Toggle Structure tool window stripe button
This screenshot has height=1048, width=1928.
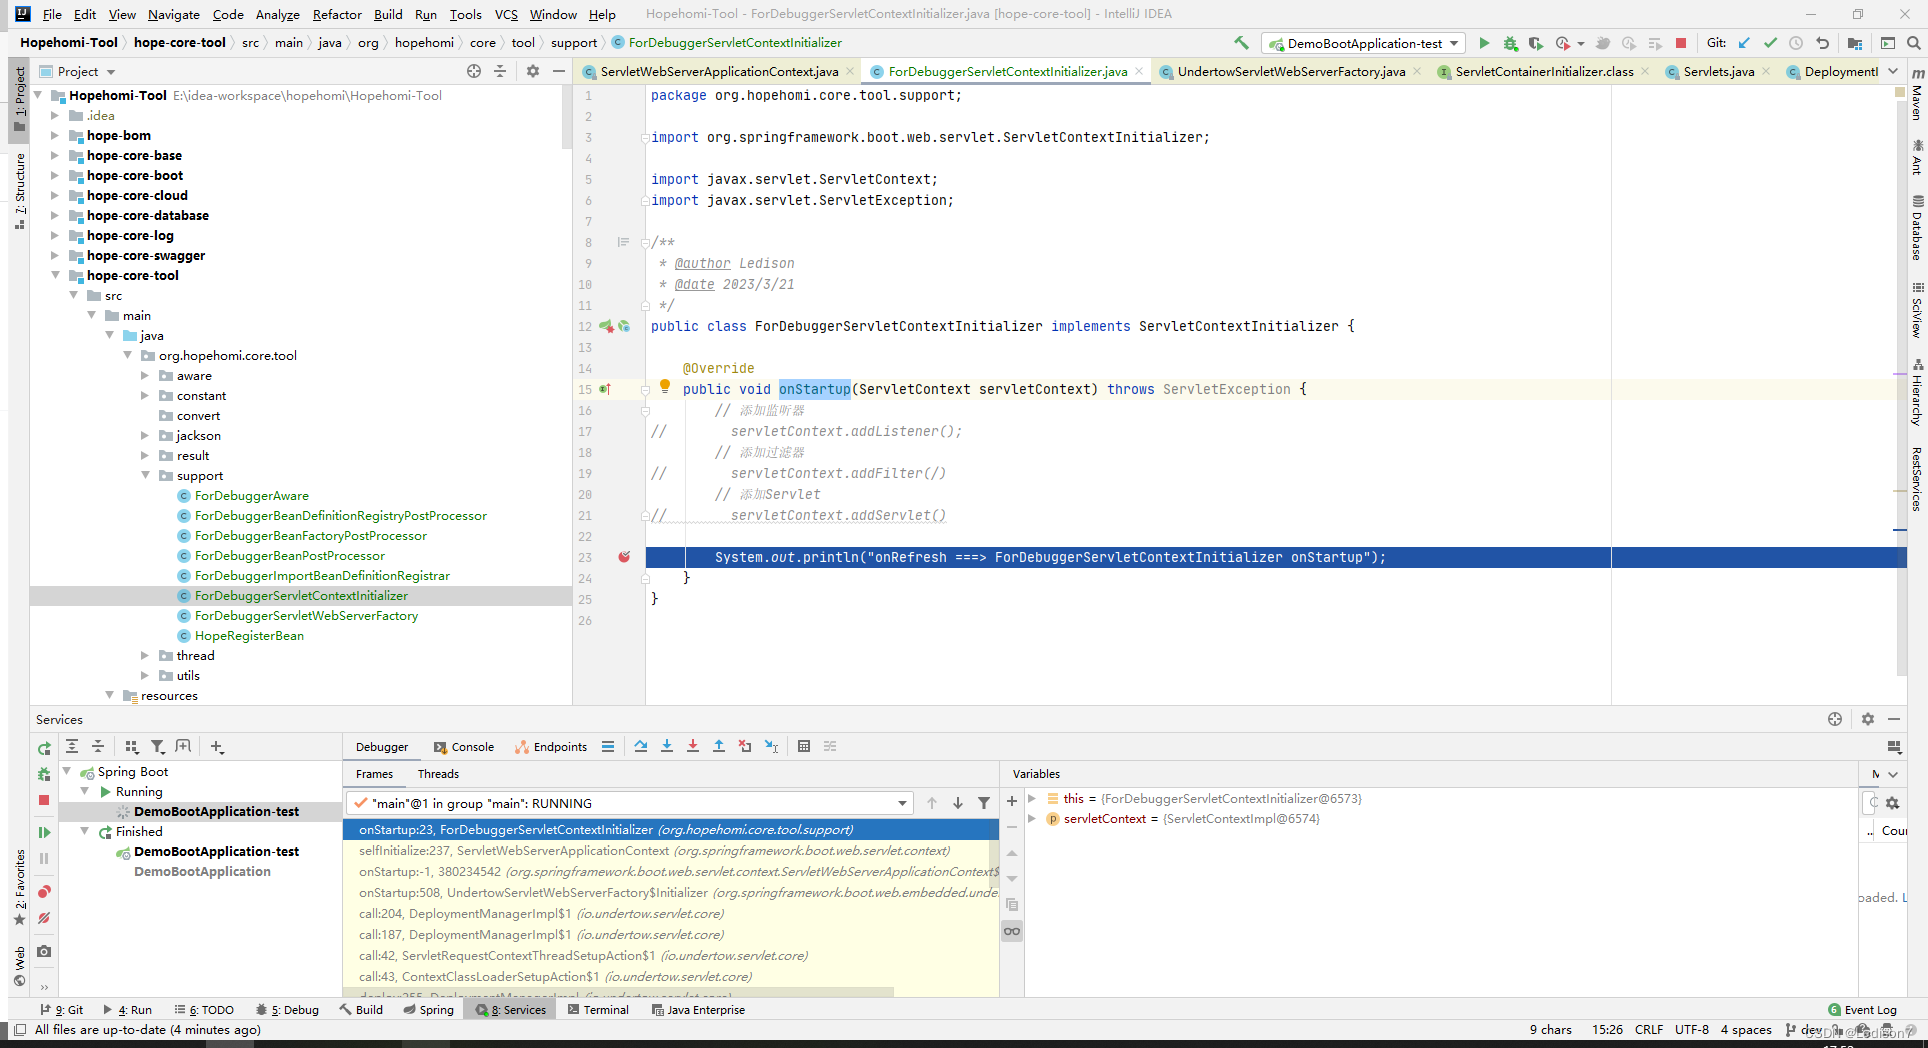20,190
